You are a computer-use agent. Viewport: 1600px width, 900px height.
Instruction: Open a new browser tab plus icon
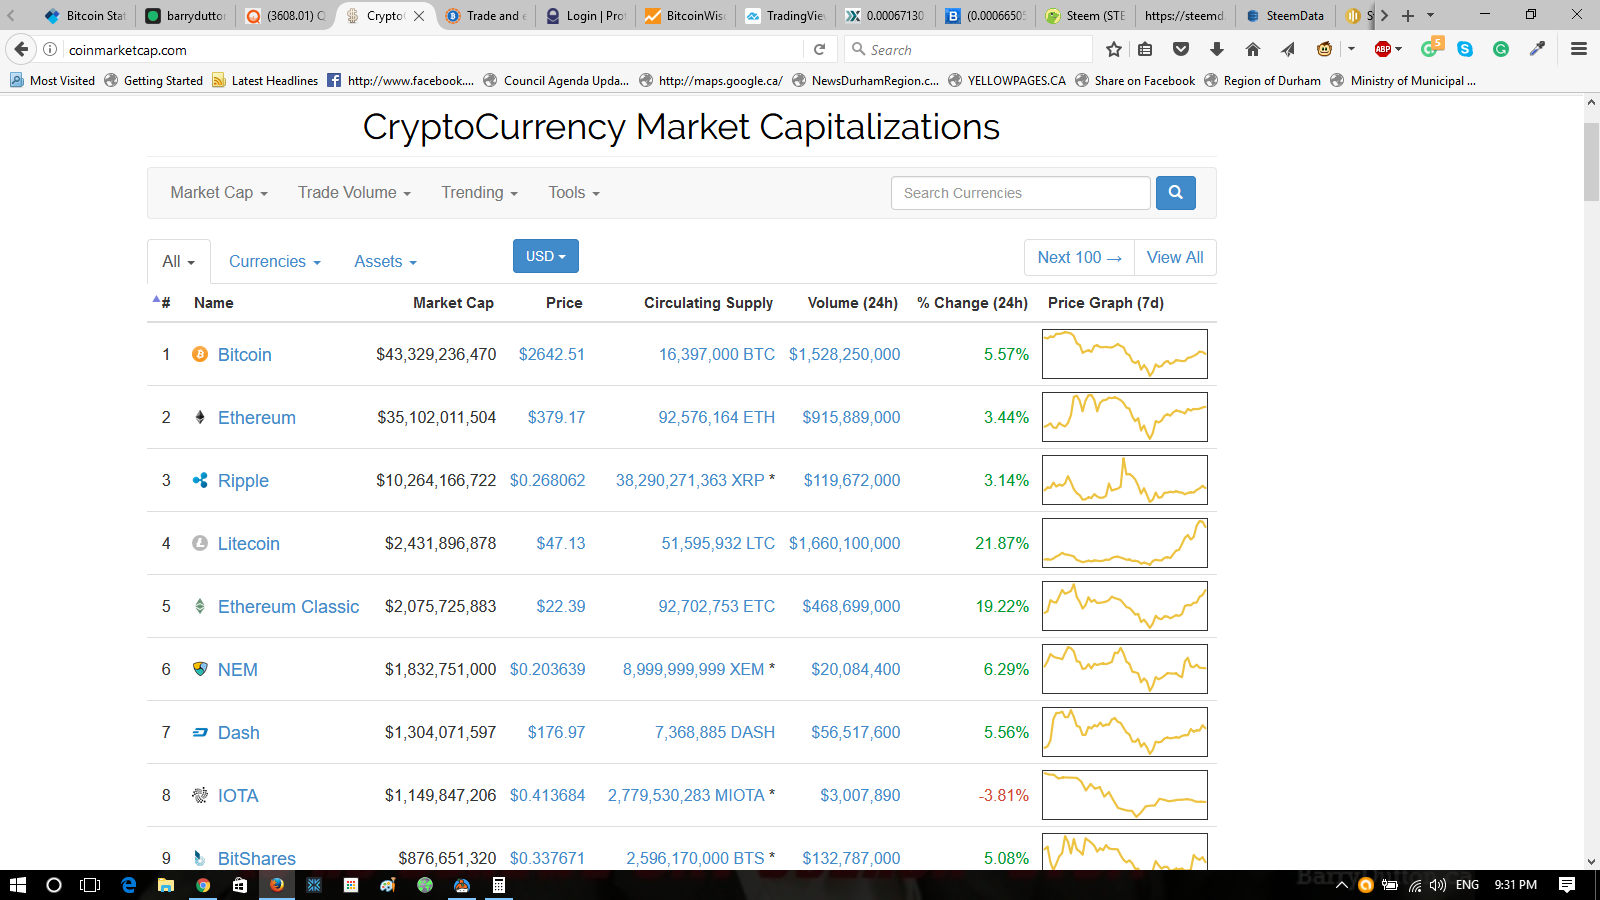(x=1408, y=15)
